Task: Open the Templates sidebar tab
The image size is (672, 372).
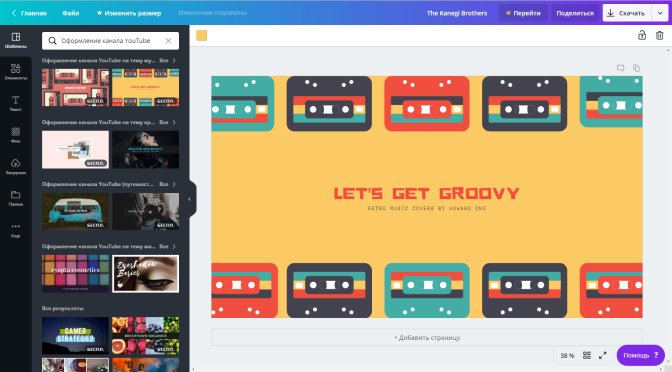Action: (15, 40)
